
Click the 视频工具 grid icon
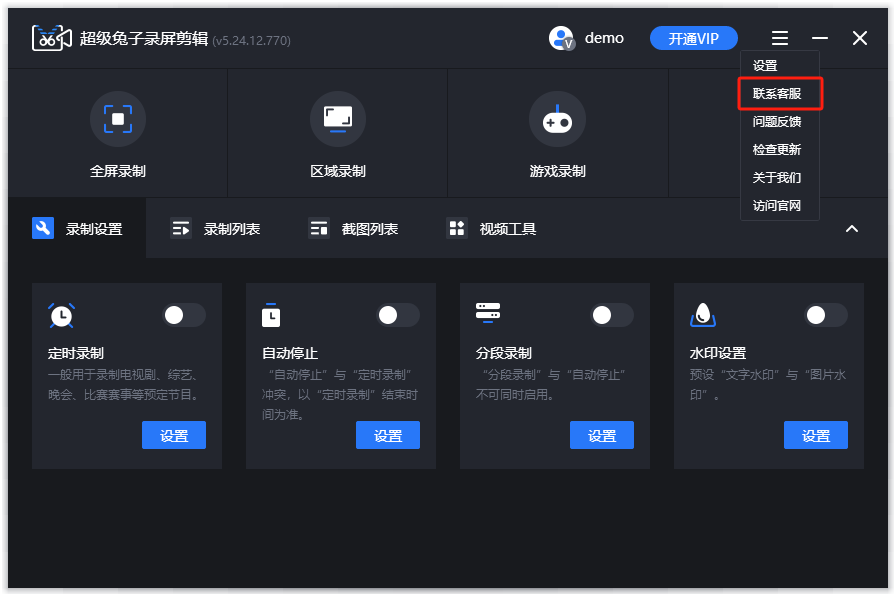pyautogui.click(x=457, y=229)
